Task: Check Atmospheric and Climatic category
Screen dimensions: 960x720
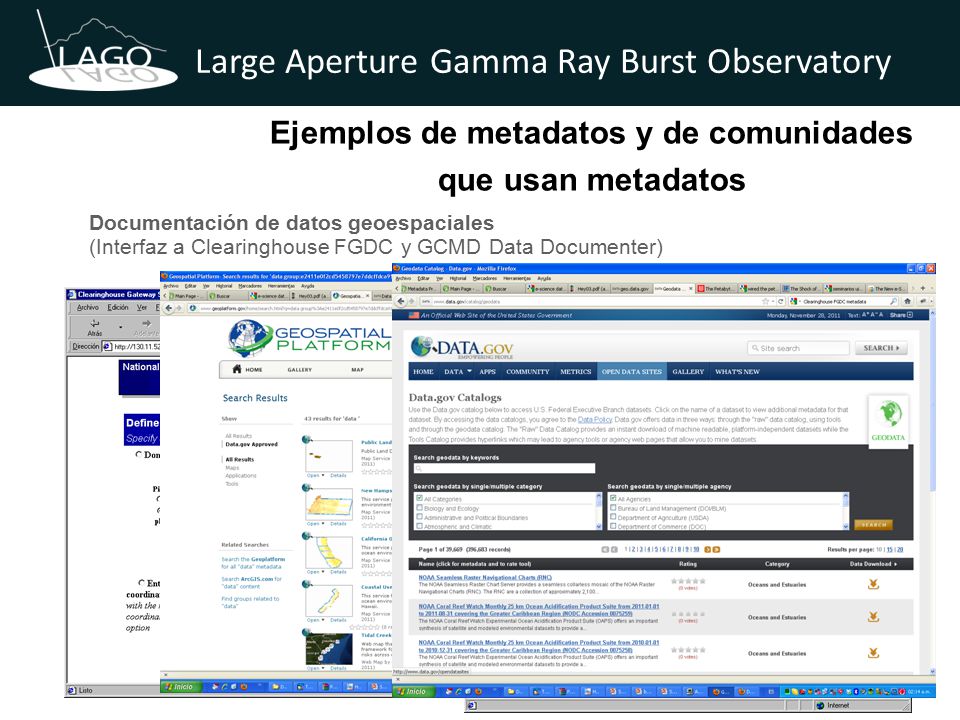Action: [x=419, y=526]
